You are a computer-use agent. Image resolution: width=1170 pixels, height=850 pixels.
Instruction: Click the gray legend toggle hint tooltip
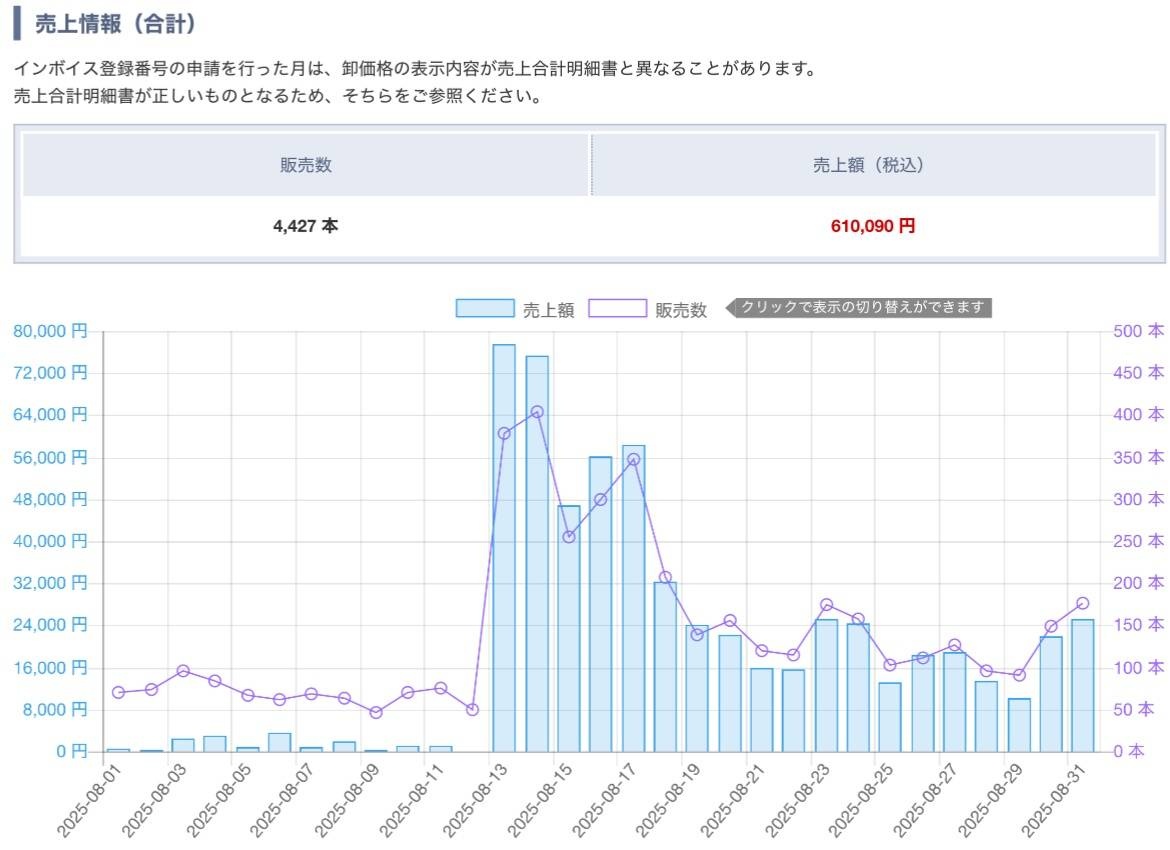coord(864,308)
